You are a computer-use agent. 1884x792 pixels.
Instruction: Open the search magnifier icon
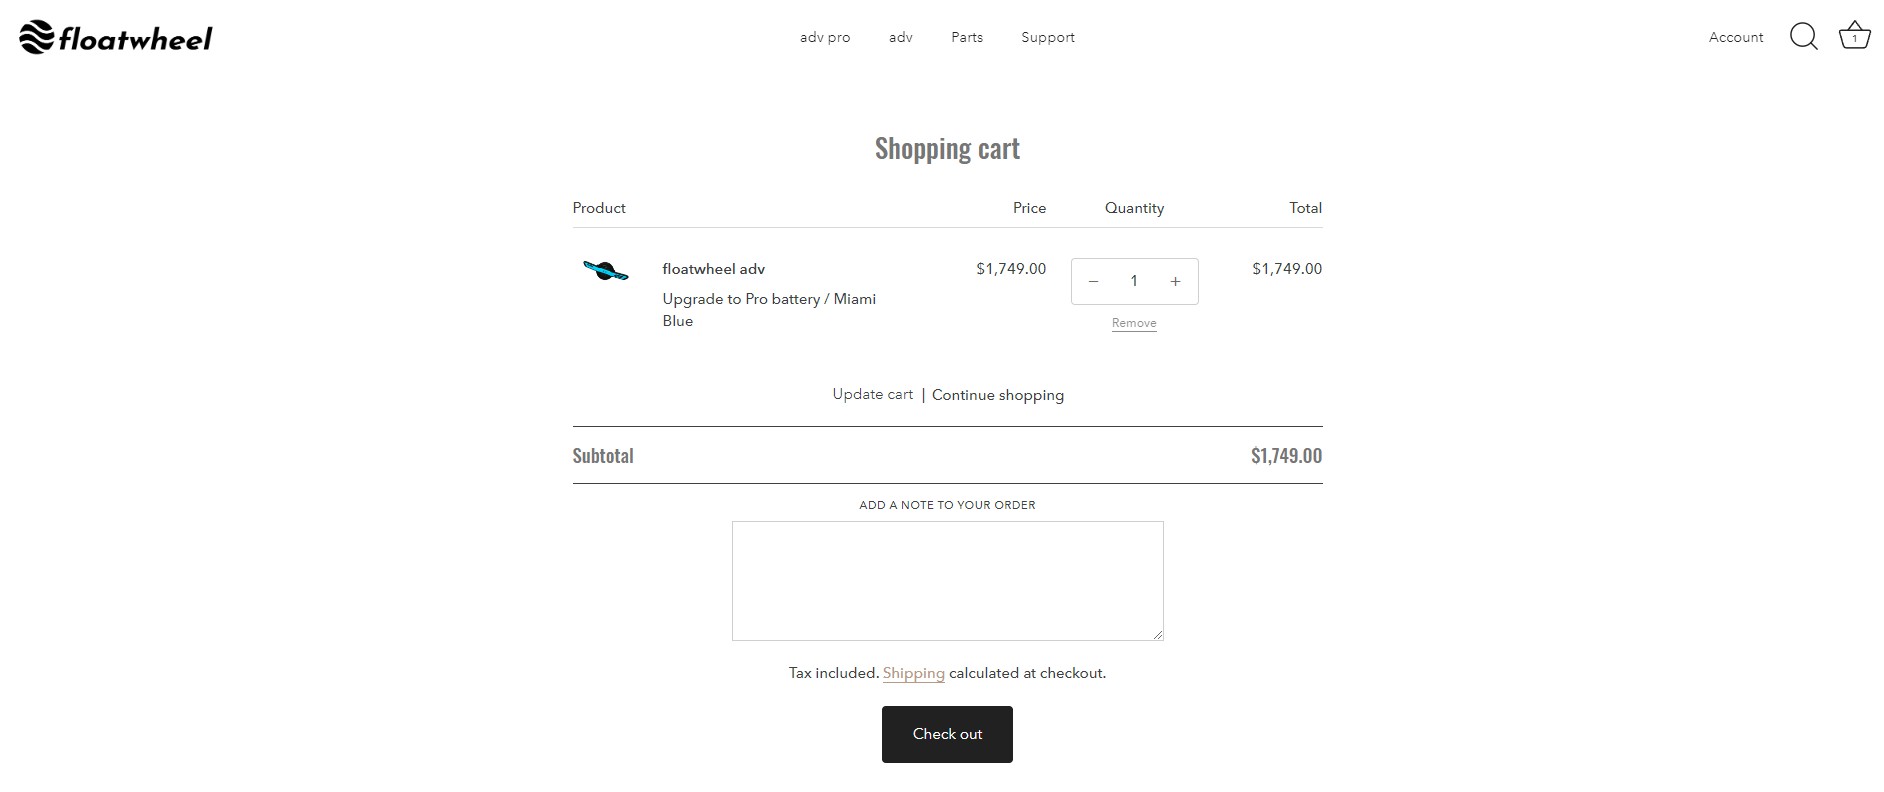click(x=1803, y=37)
